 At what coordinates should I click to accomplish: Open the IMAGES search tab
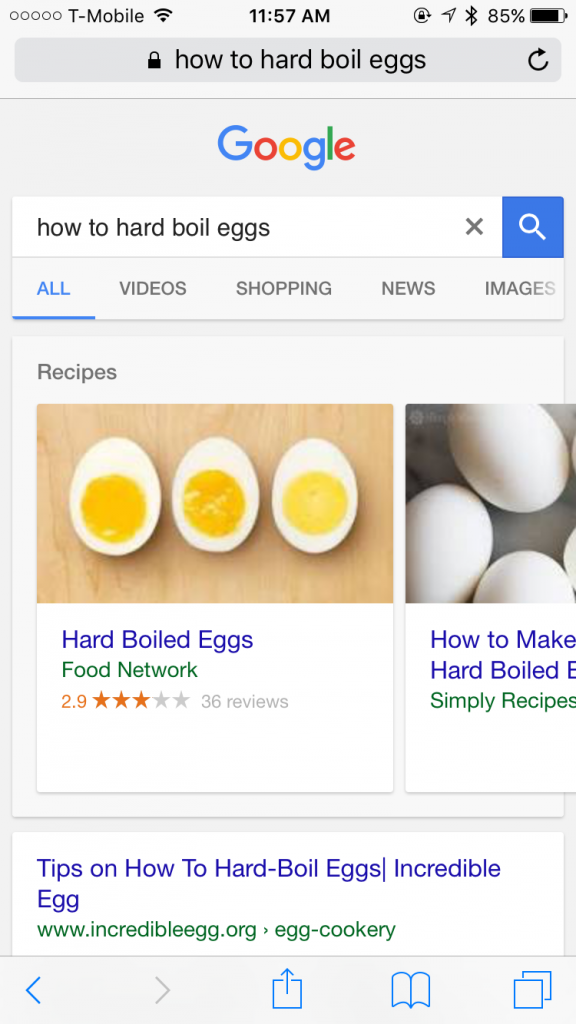point(520,288)
